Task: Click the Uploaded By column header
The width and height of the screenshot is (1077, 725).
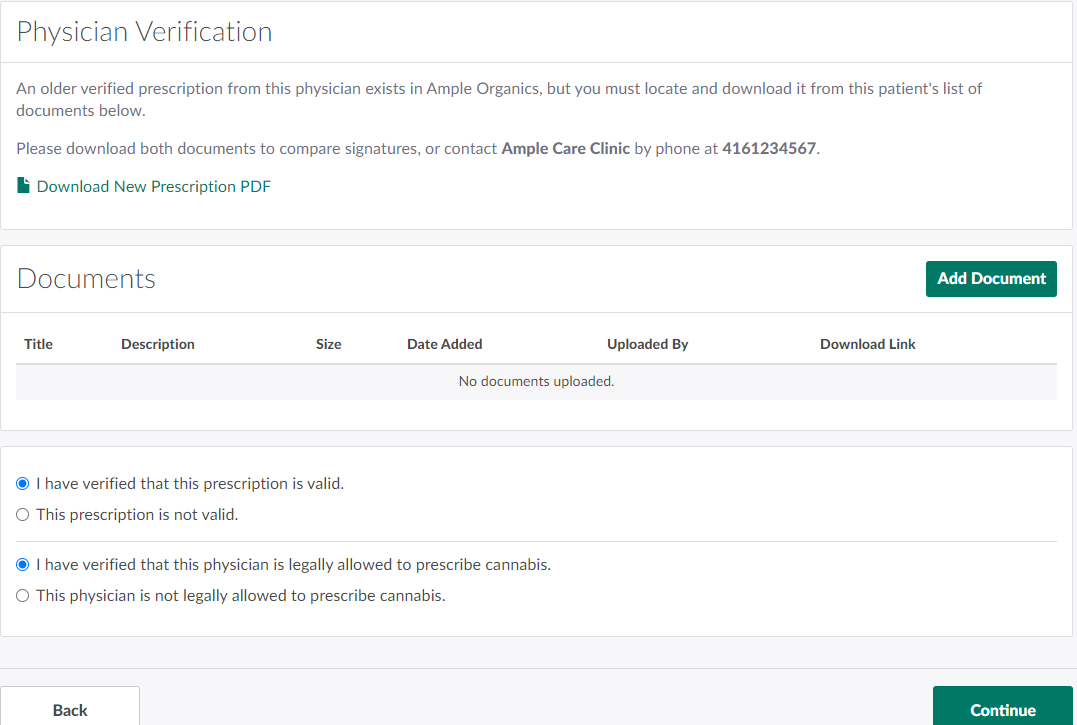Action: (647, 344)
